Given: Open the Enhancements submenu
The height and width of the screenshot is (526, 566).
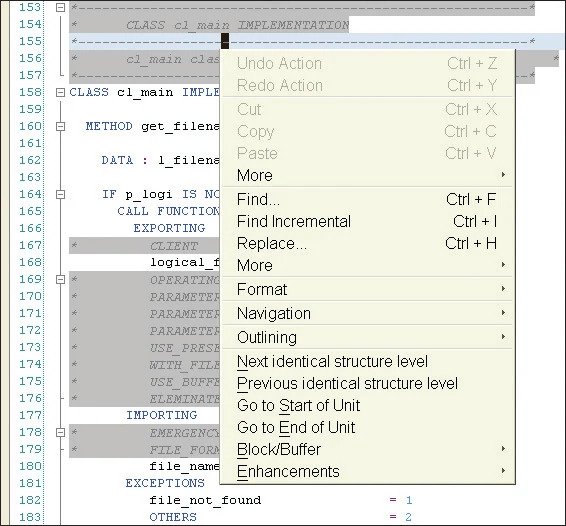Looking at the screenshot, I should coord(367,471).
